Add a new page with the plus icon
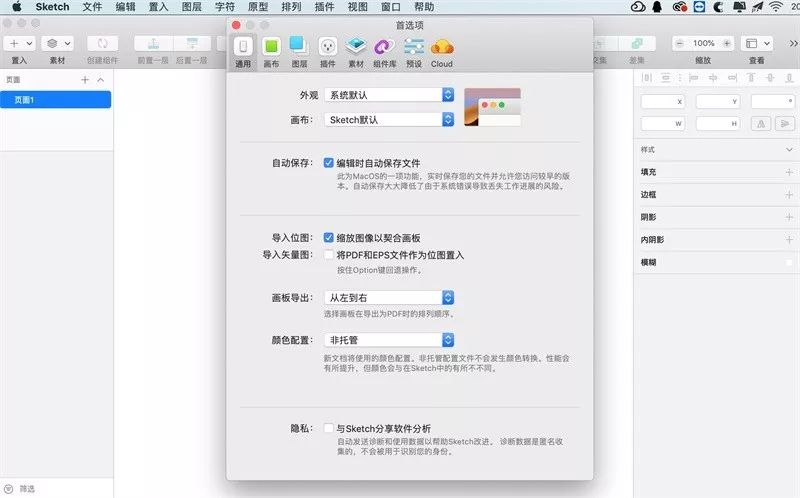The width and height of the screenshot is (800, 498). tap(85, 80)
